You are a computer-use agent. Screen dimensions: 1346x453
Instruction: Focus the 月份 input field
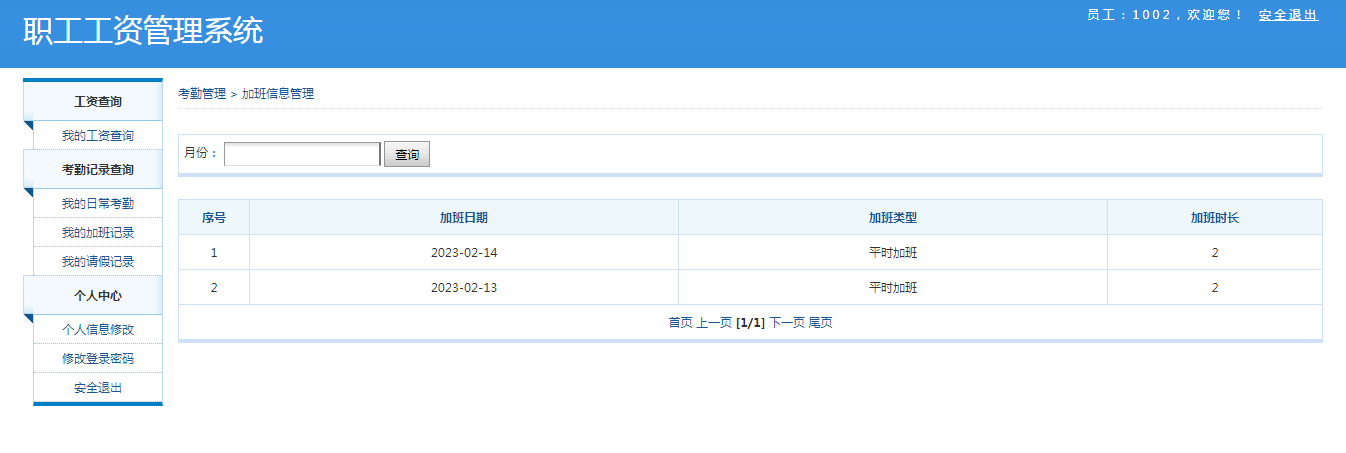point(302,154)
